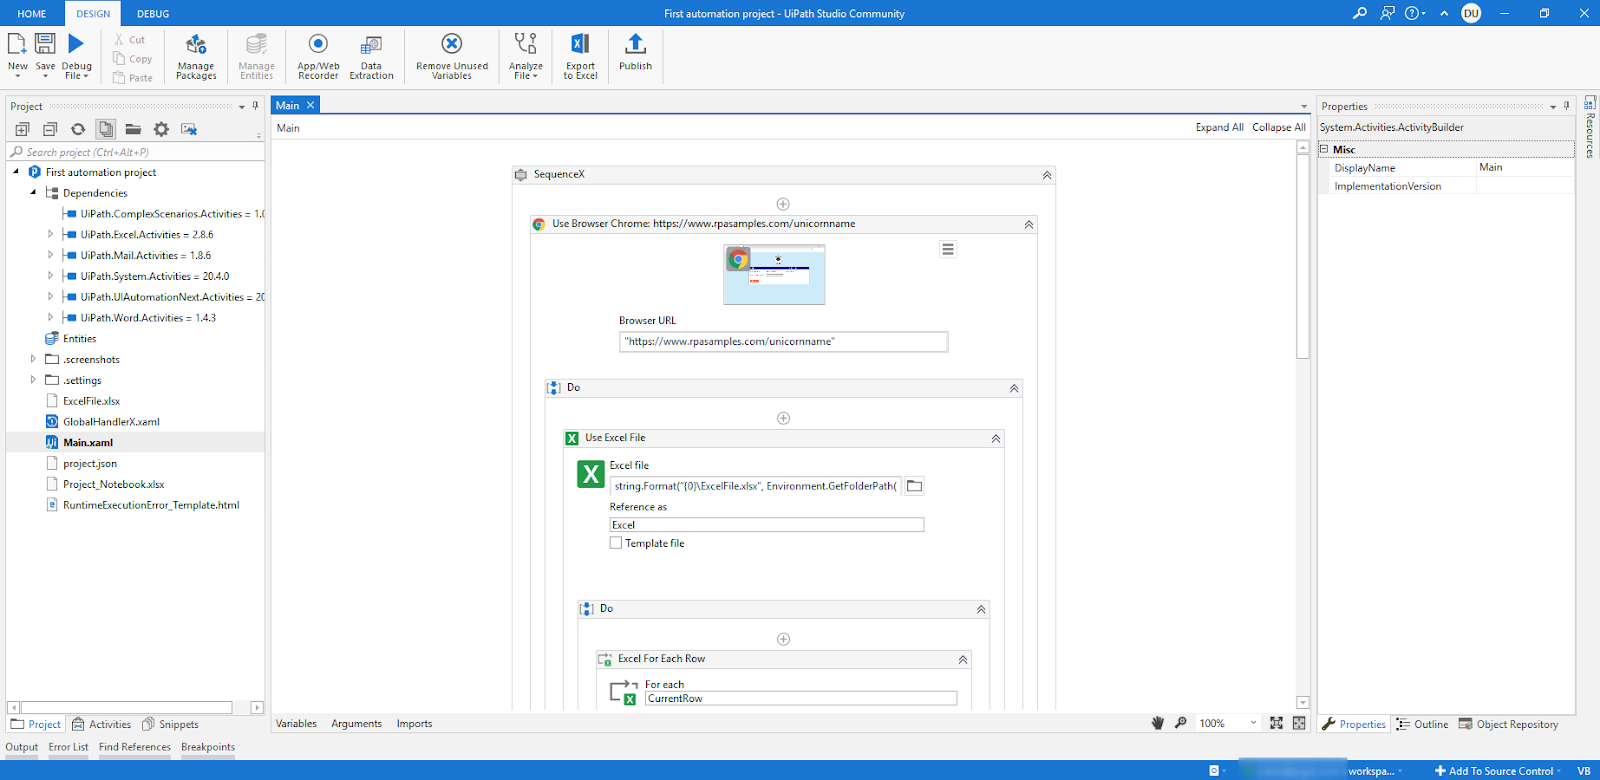Open Object Repository tab
The height and width of the screenshot is (780, 1600).
[x=1508, y=724]
